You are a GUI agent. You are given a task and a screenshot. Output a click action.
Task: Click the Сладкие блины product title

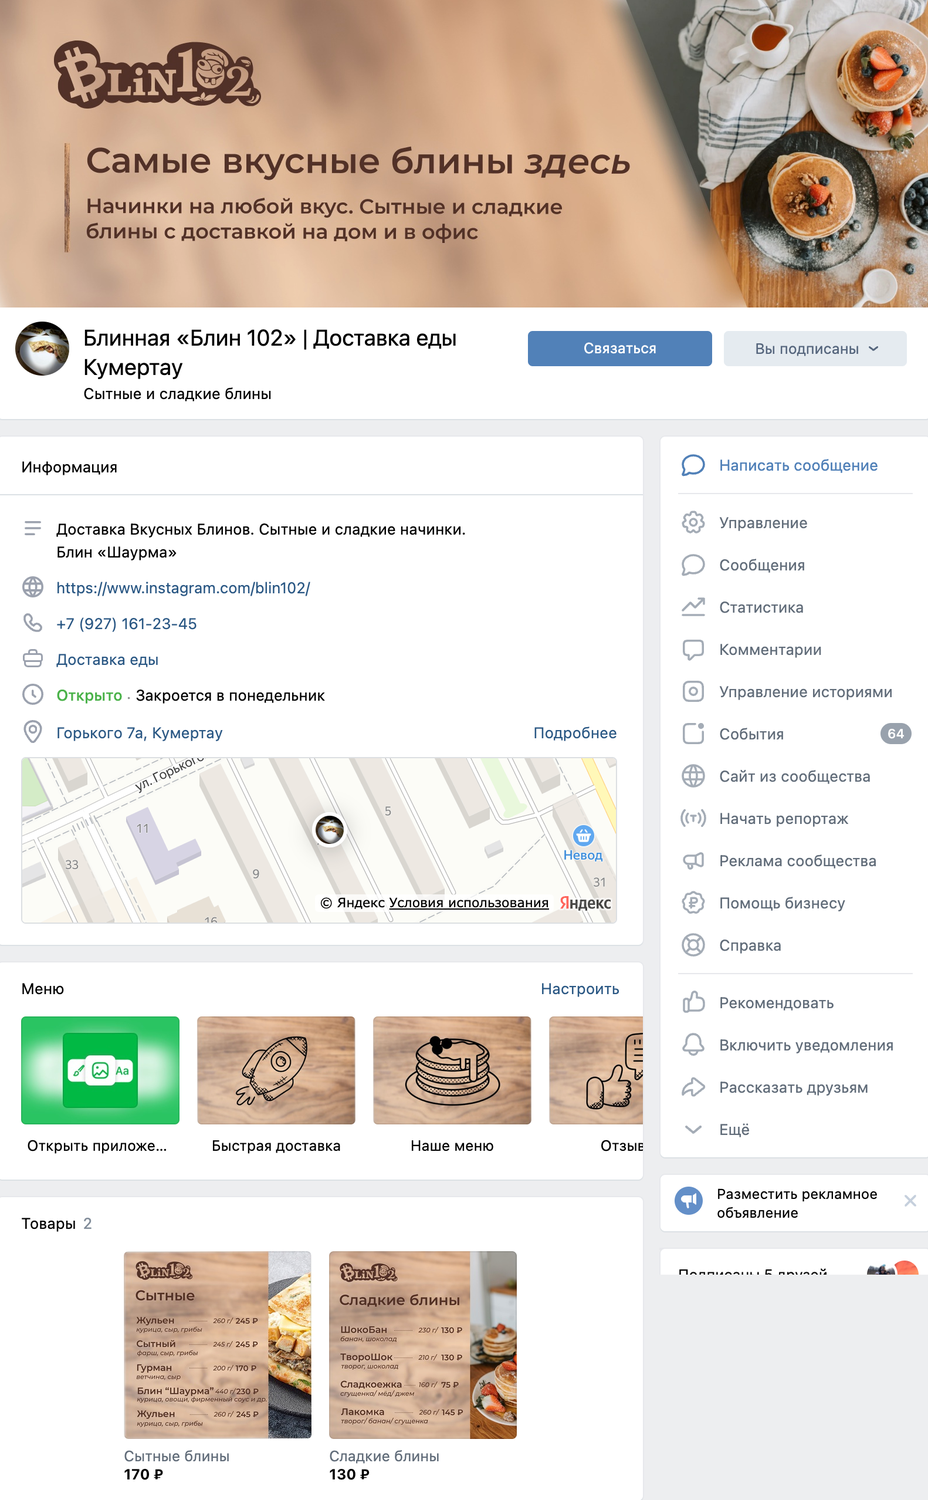[384, 1456]
